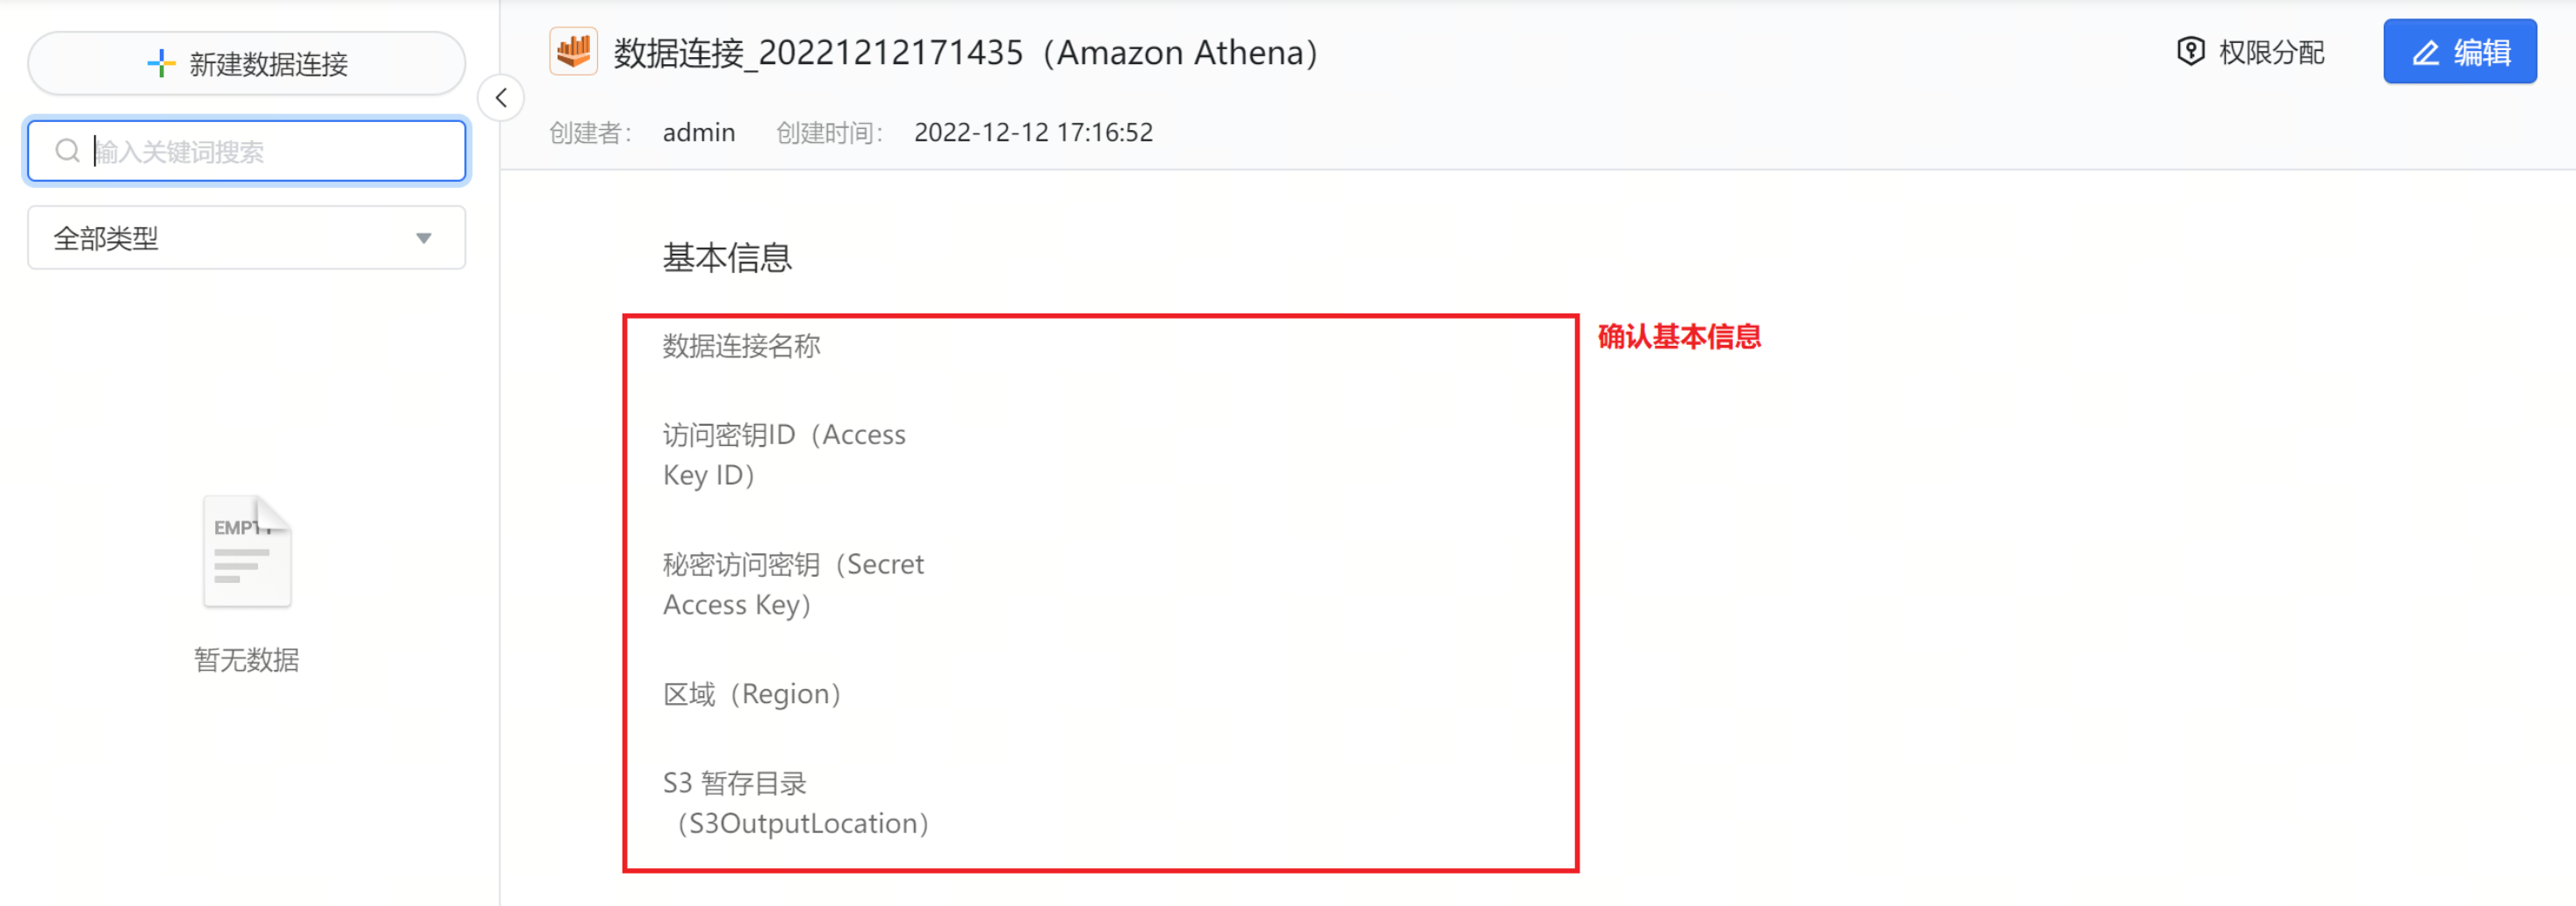The width and height of the screenshot is (2576, 906).
Task: Click the EMPTY document placeholder icon
Action: pos(247,551)
